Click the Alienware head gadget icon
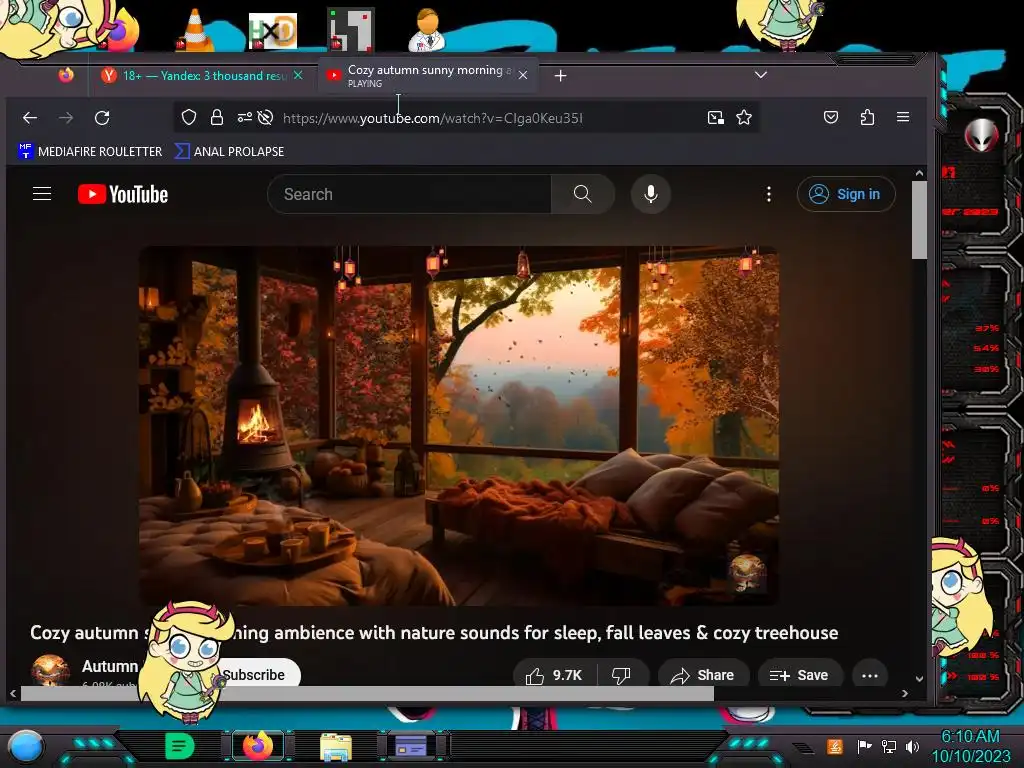 click(x=981, y=136)
